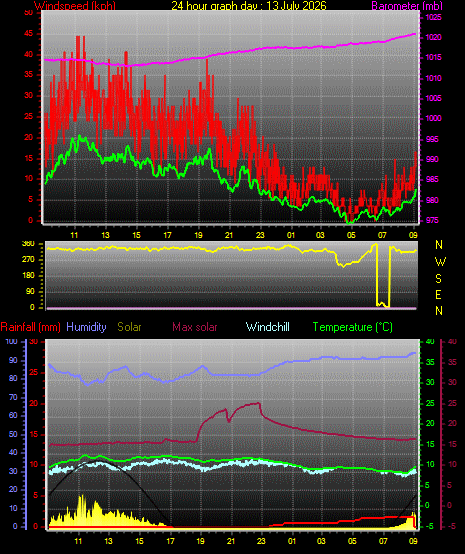This screenshot has width=465, height=554.
Task: Click the '1005' barometer axis value
Action: pos(434,98)
